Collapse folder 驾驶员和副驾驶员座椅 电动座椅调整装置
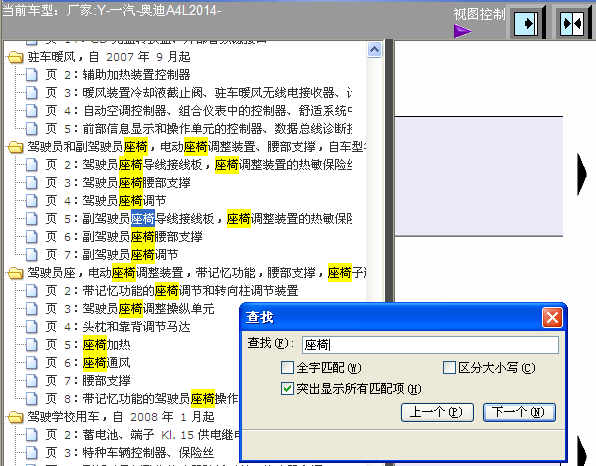596x466 pixels. click(15, 147)
